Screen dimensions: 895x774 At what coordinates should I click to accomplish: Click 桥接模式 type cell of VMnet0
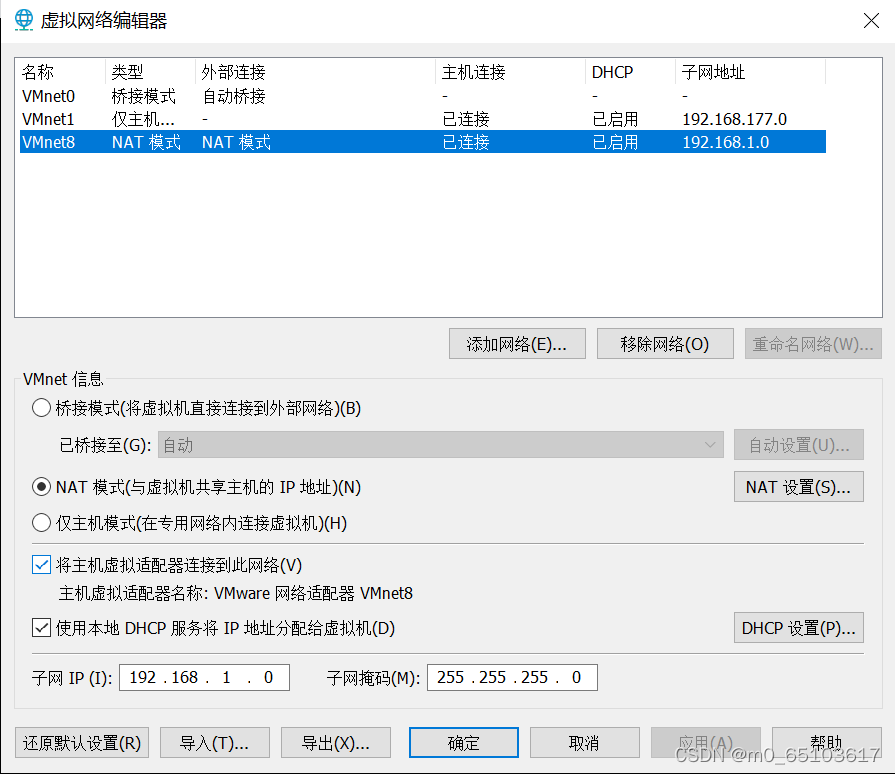pos(144,96)
